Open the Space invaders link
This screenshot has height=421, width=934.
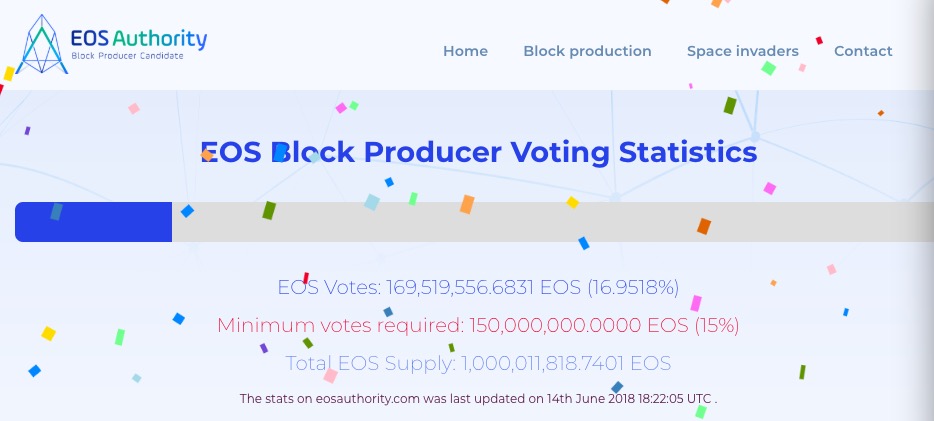point(743,51)
